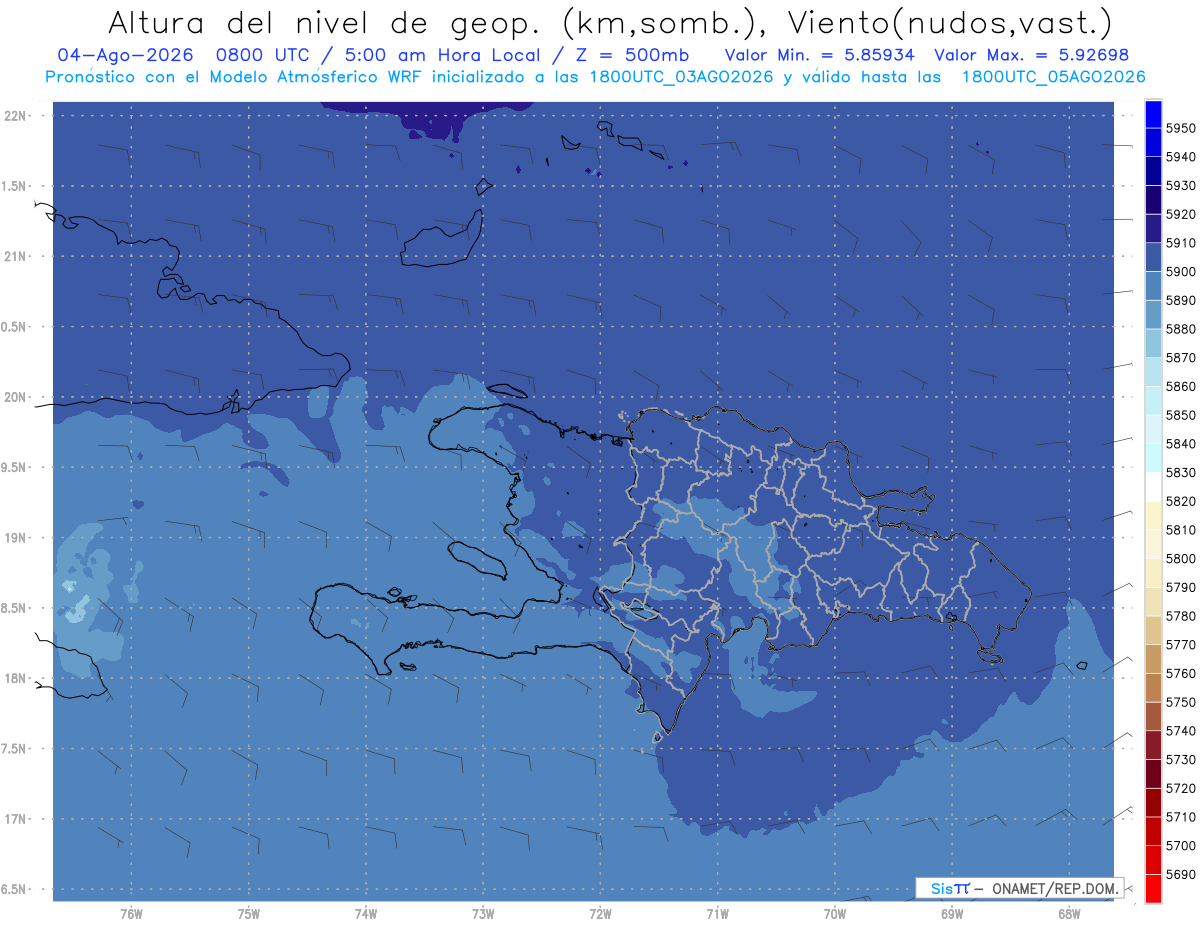Click the legend value '5750'

click(1180, 702)
